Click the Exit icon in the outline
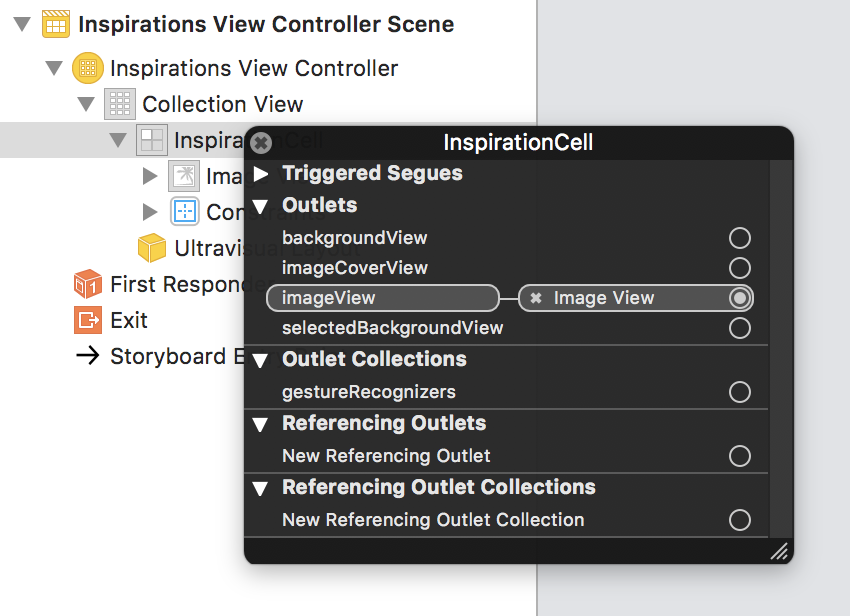The width and height of the screenshot is (850, 616). pyautogui.click(x=88, y=320)
